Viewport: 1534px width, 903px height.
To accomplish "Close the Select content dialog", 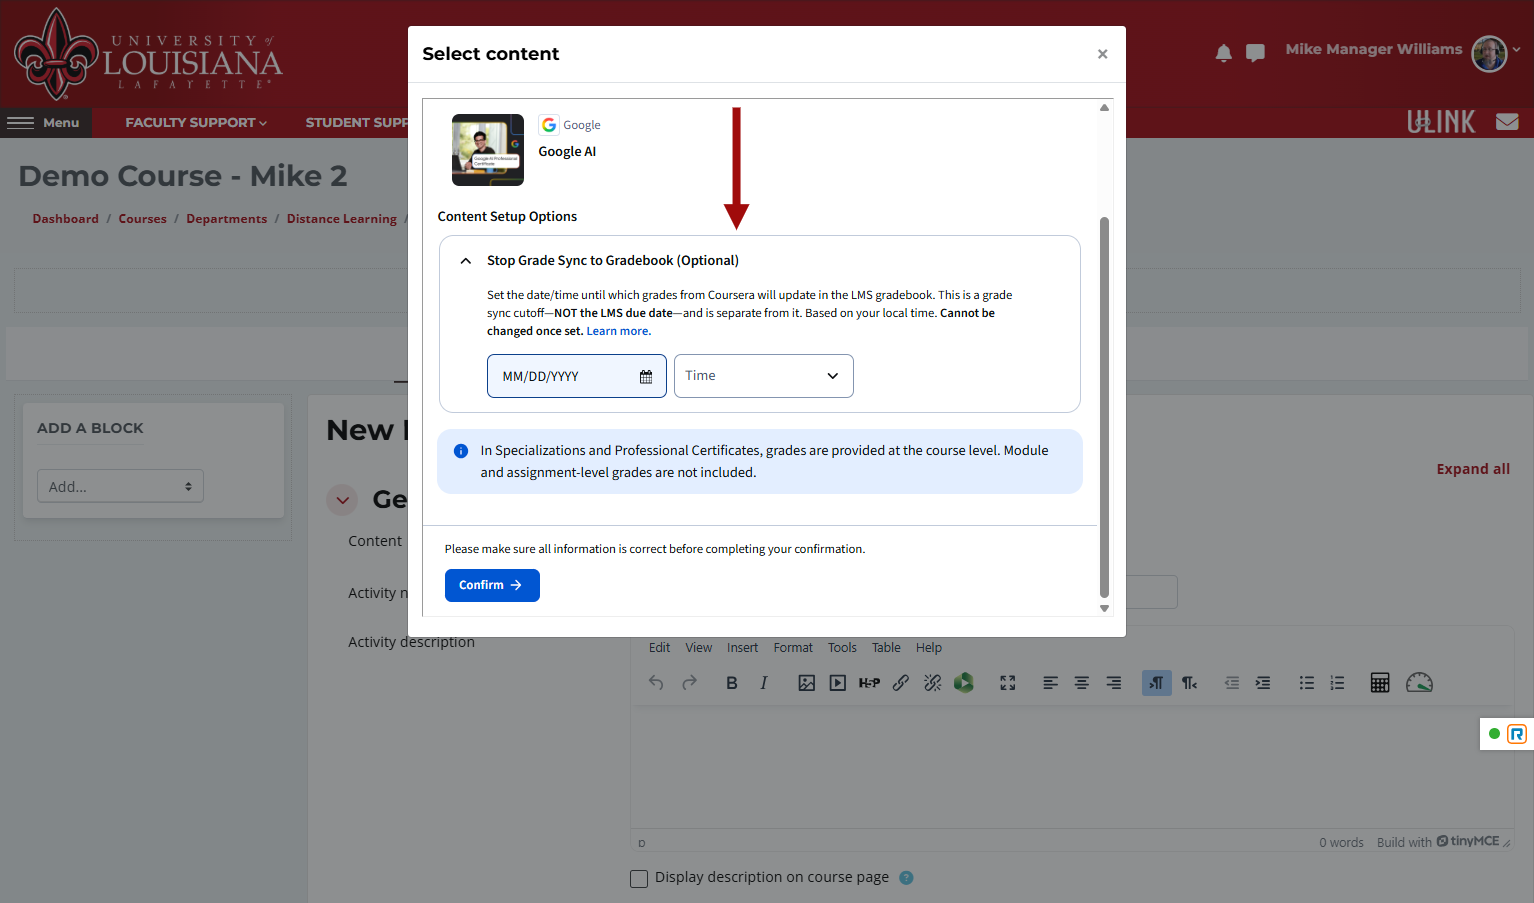I will 1102,54.
